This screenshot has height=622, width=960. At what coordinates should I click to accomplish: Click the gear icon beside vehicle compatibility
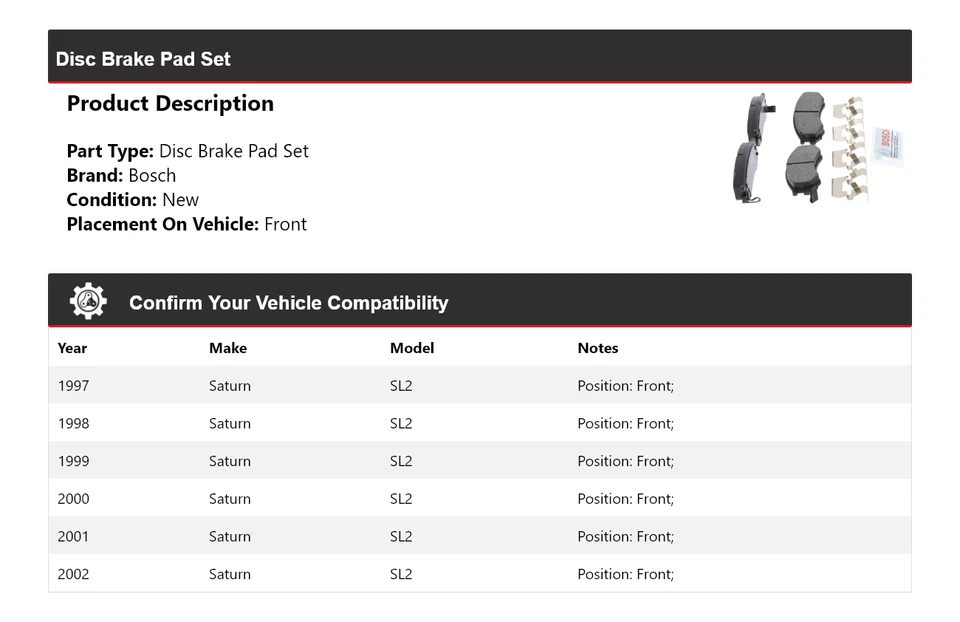tap(88, 301)
